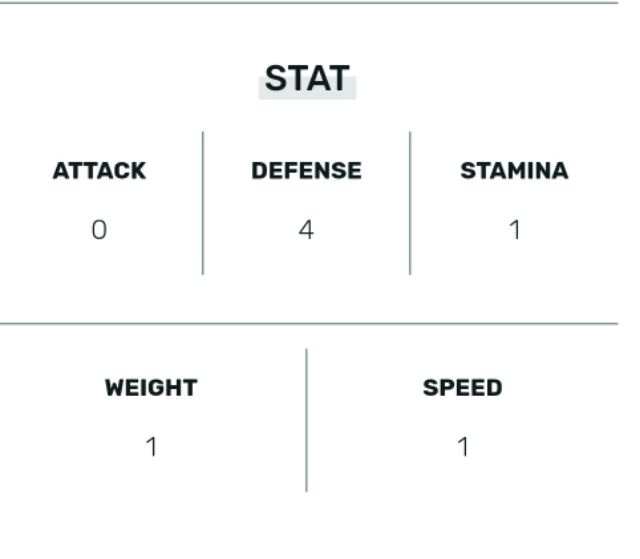Image resolution: width=640 pixels, height=559 pixels.
Task: Click the vertical divider between Defense and Stamina
Action: tap(410, 202)
